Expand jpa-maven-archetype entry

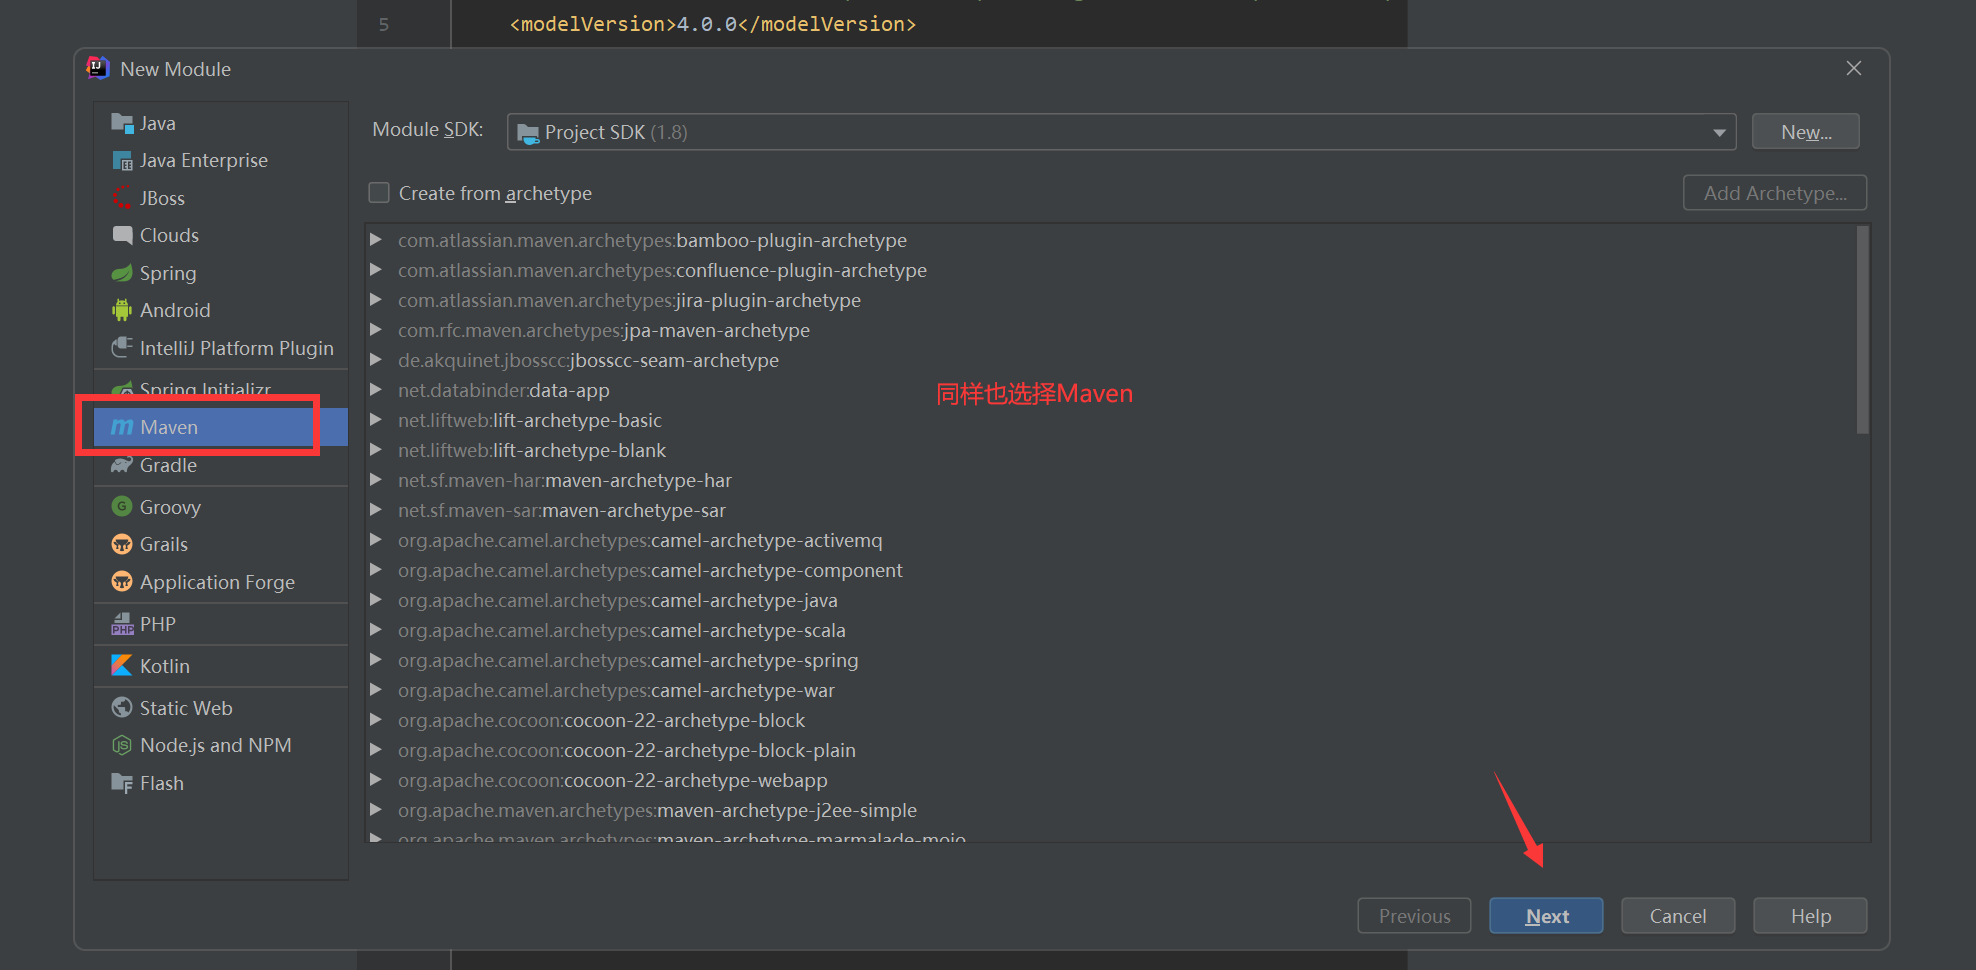(x=376, y=330)
